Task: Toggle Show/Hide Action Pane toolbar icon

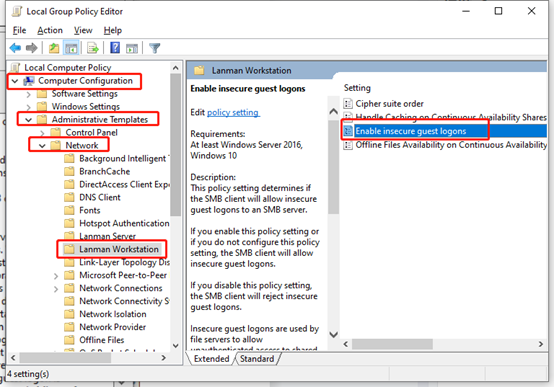Action: point(132,48)
